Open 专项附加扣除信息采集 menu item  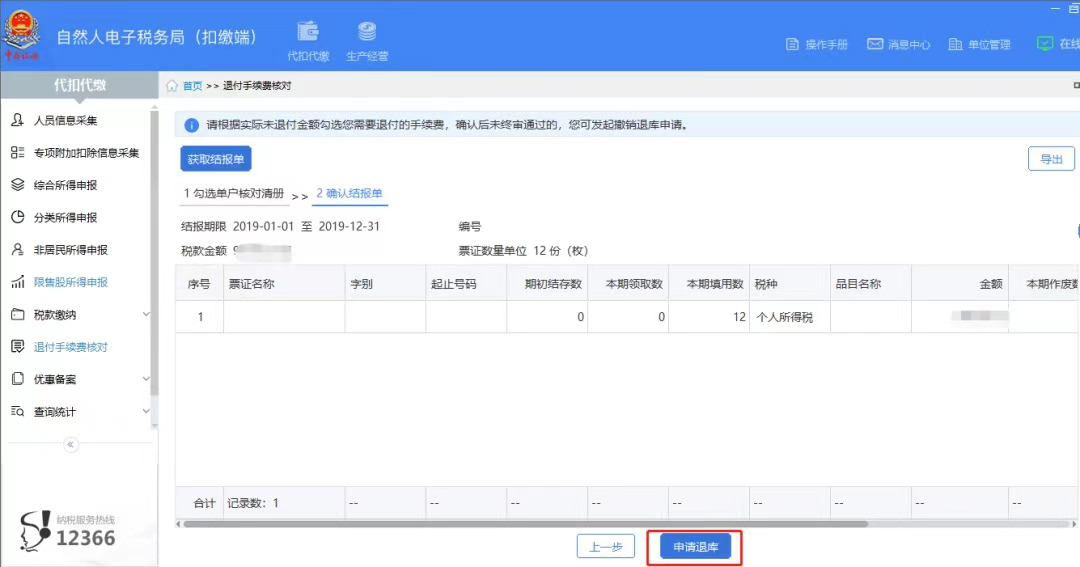pos(86,153)
